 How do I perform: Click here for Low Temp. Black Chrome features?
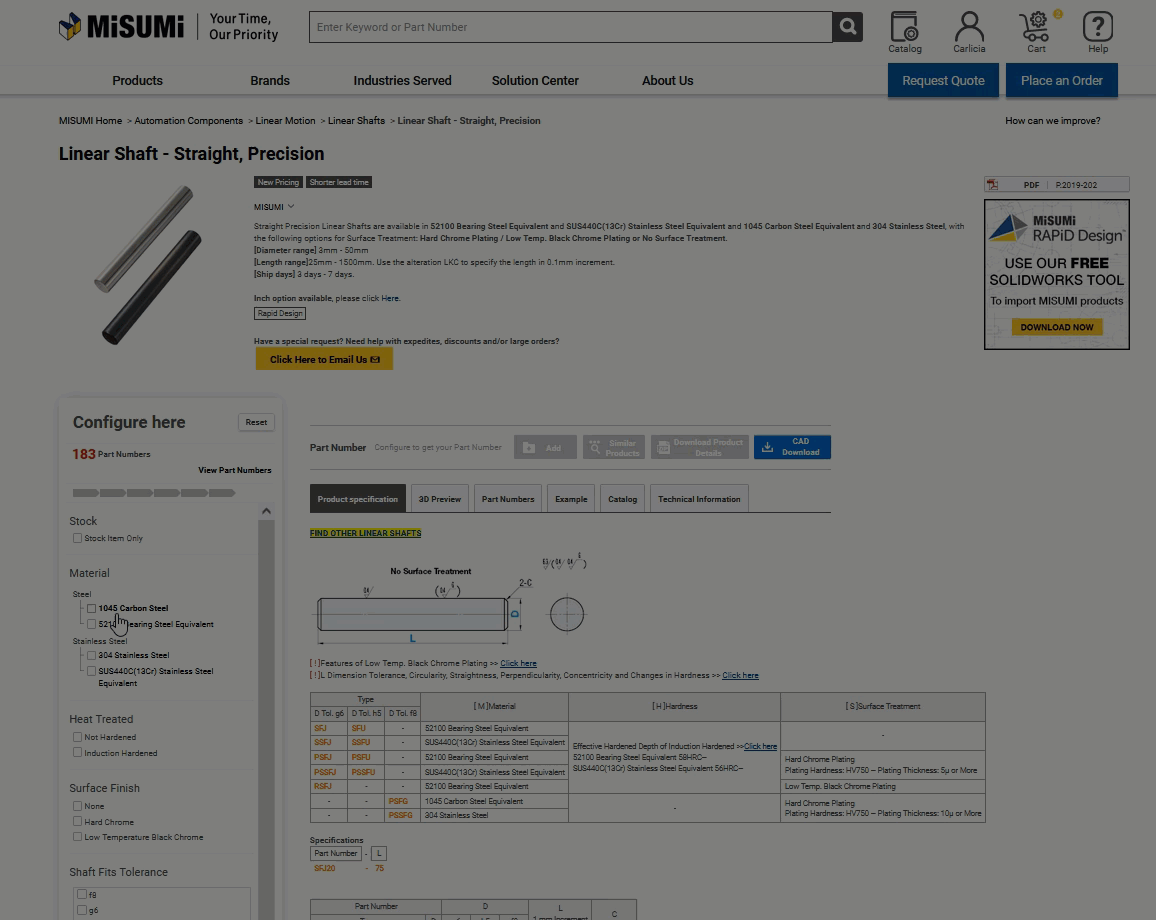coord(518,663)
